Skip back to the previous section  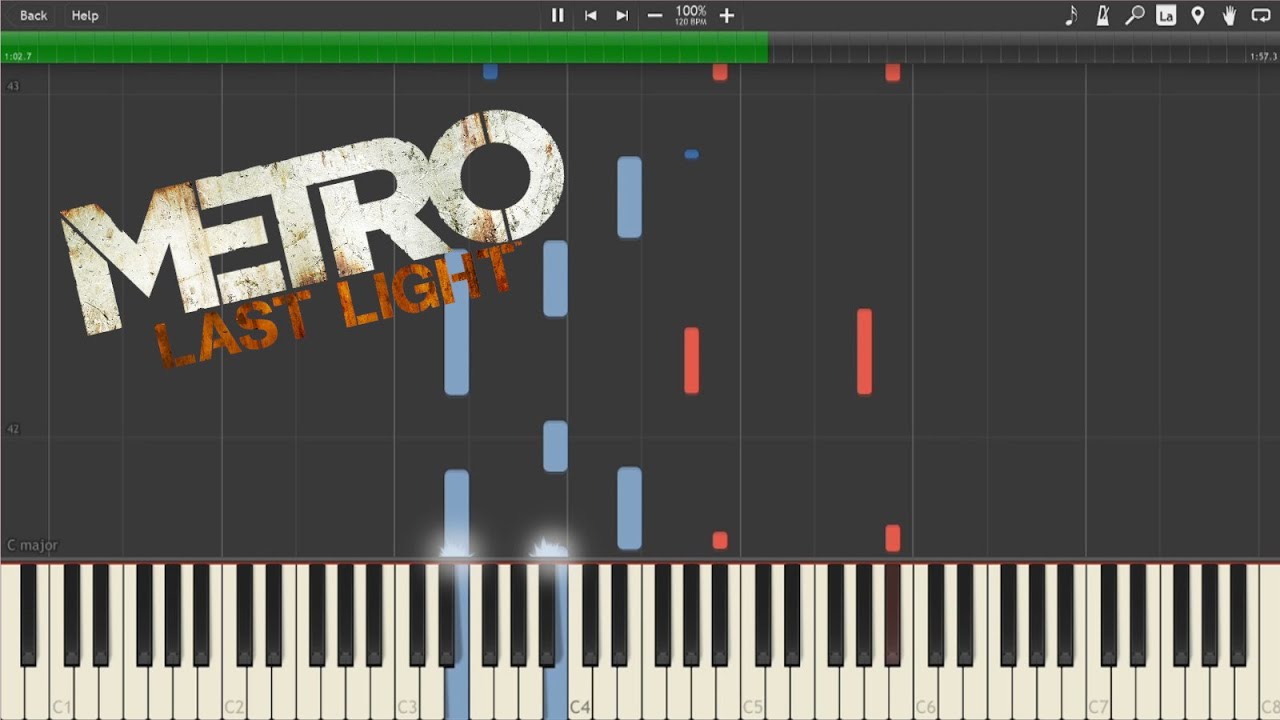tap(591, 15)
